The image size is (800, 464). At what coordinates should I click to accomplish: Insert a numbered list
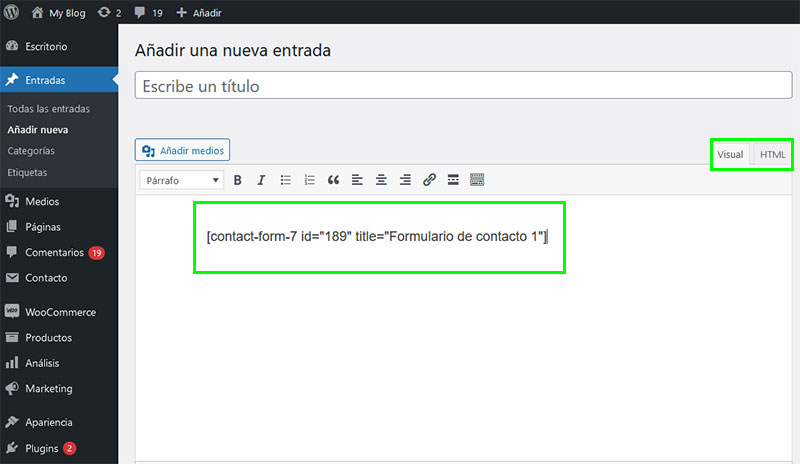click(x=310, y=180)
